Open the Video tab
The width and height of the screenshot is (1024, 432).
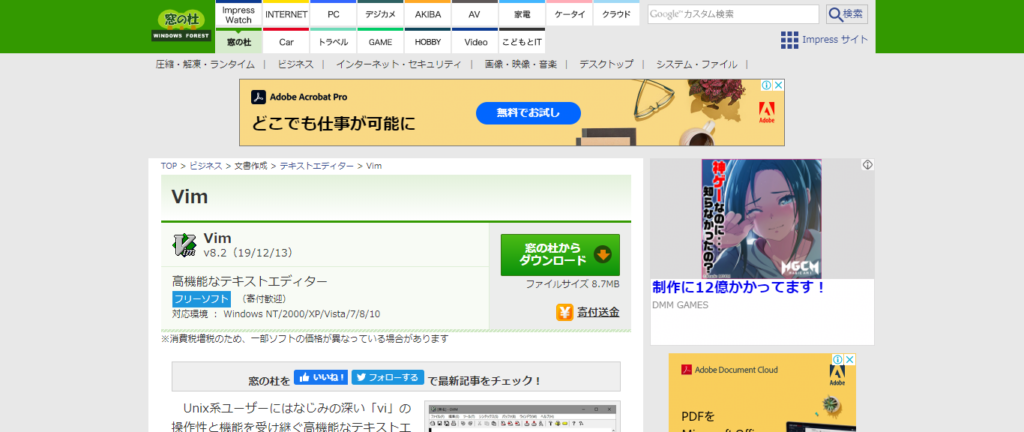coord(476,42)
